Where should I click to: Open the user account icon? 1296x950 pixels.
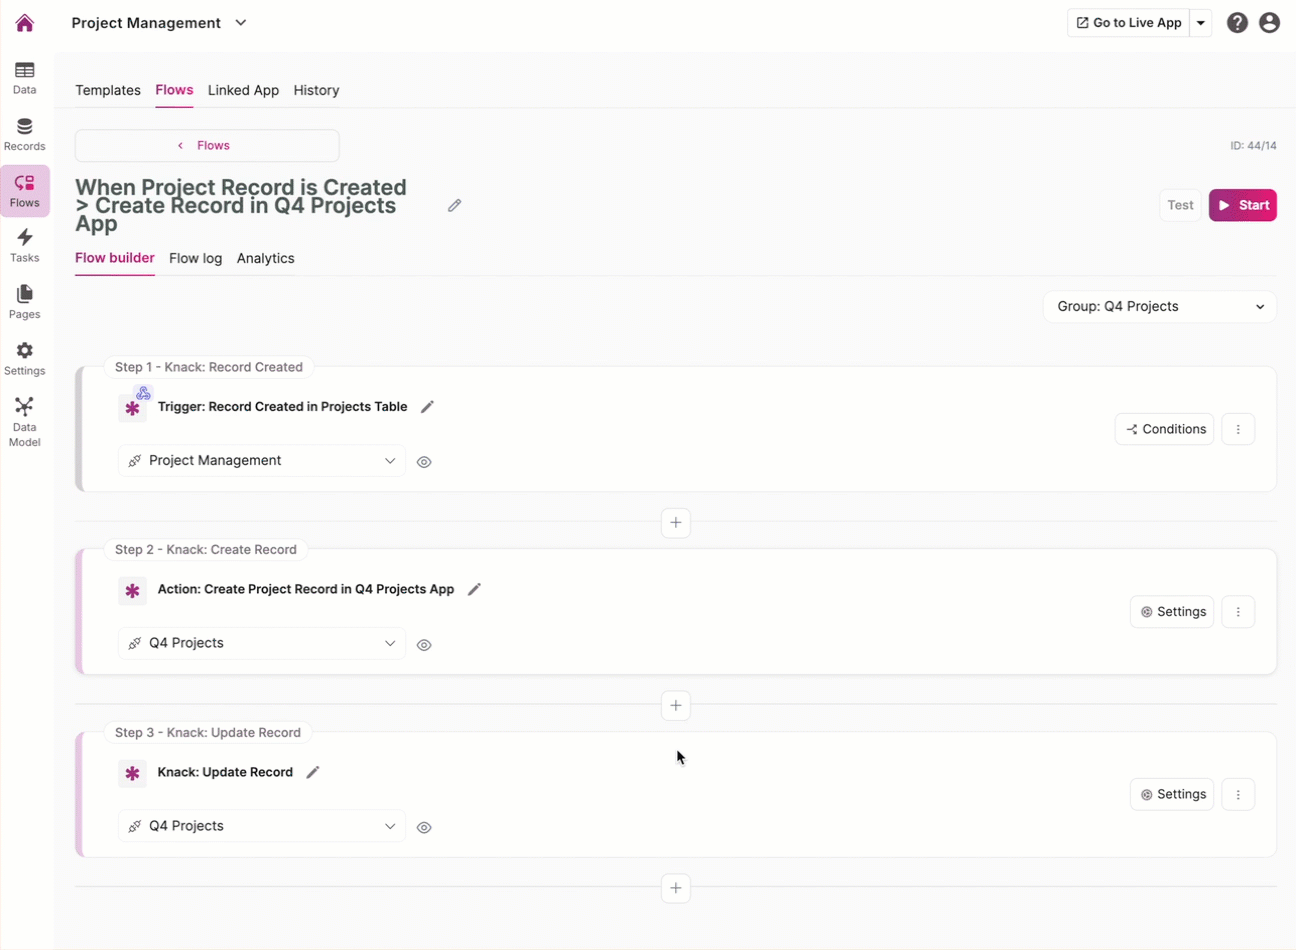[1269, 23]
